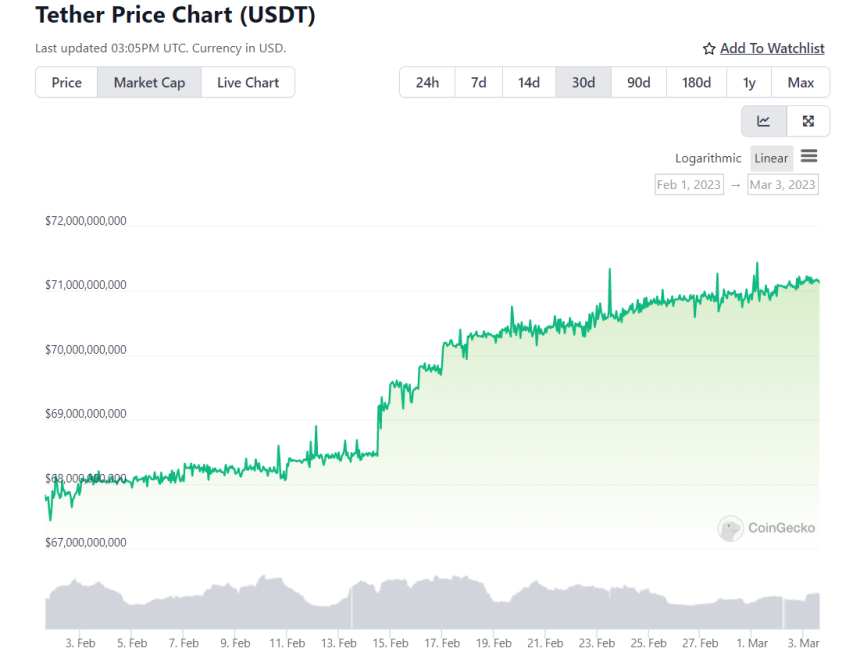Keep Linear scale enabled
860x666 pixels.
[x=771, y=157]
